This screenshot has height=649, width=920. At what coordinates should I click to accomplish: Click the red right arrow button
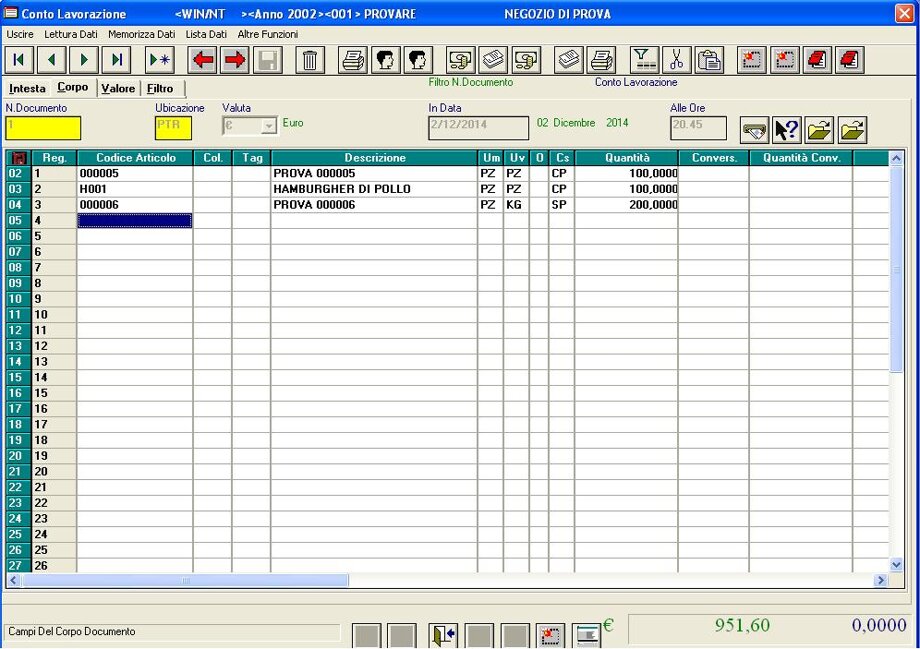(235, 60)
